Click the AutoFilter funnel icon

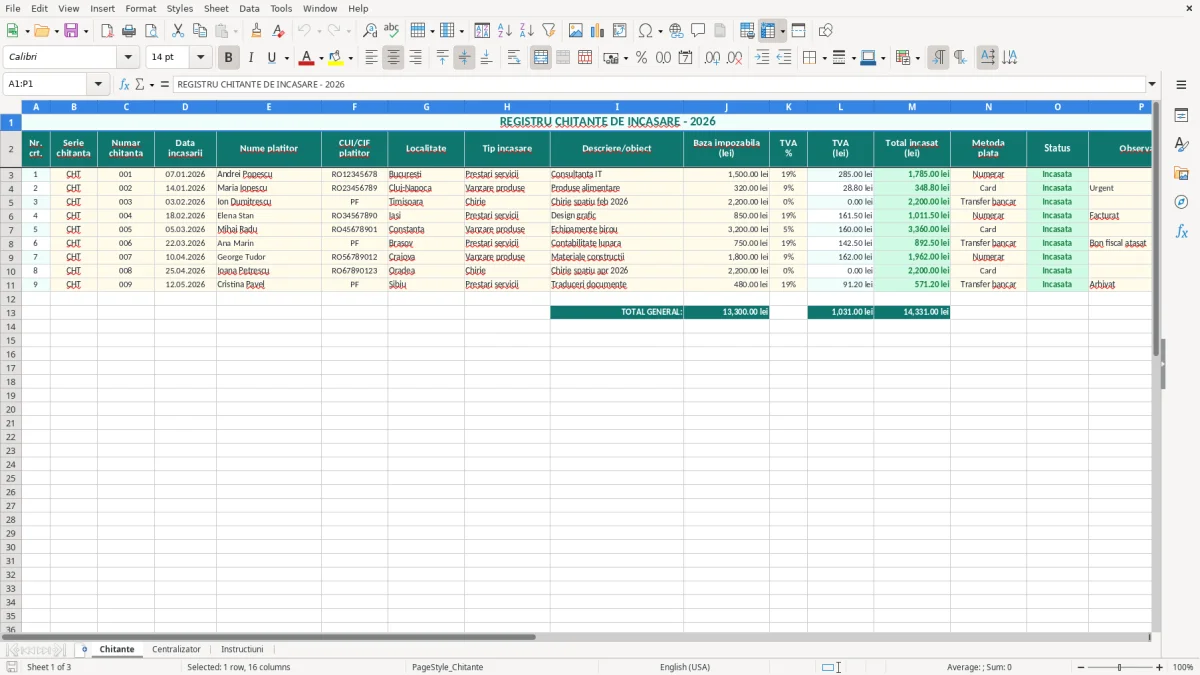point(549,31)
